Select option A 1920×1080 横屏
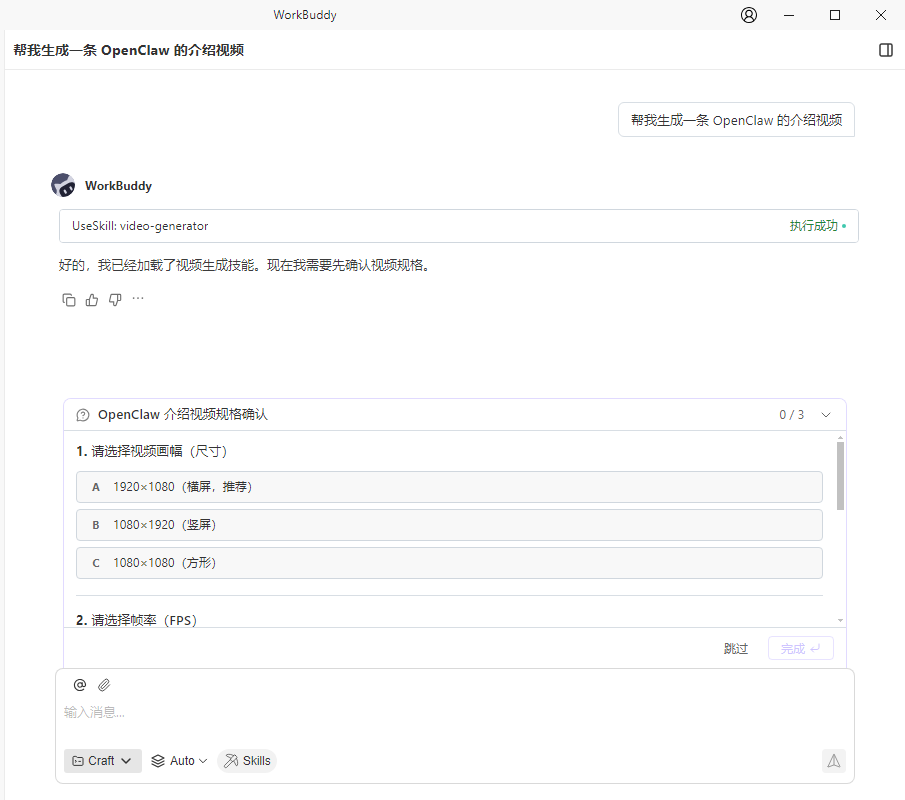Image resolution: width=905 pixels, height=800 pixels. [x=449, y=487]
